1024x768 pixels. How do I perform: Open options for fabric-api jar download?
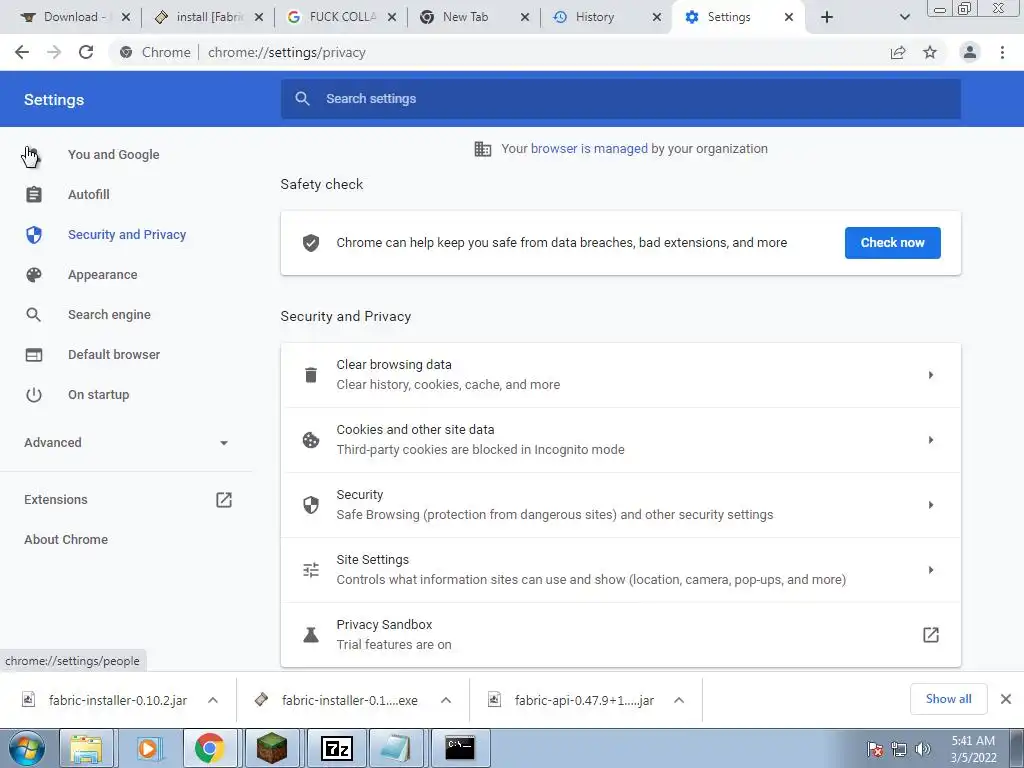click(x=679, y=700)
